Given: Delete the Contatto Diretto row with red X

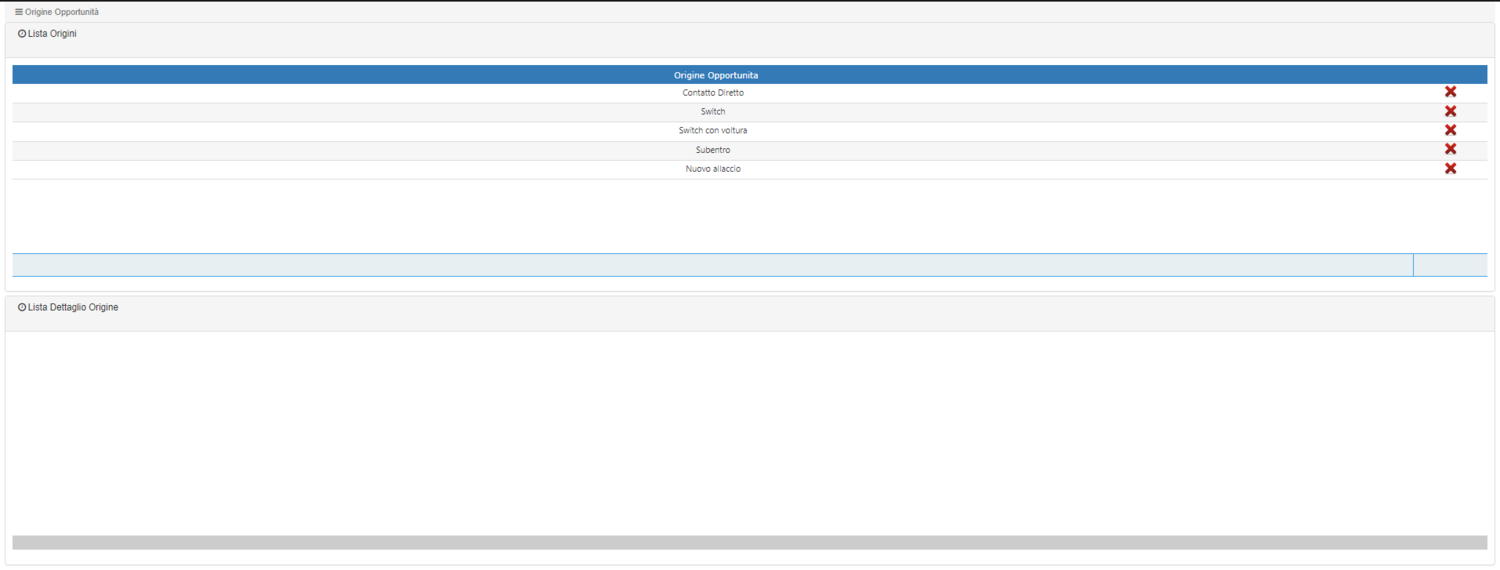Looking at the screenshot, I should pyautogui.click(x=1450, y=92).
